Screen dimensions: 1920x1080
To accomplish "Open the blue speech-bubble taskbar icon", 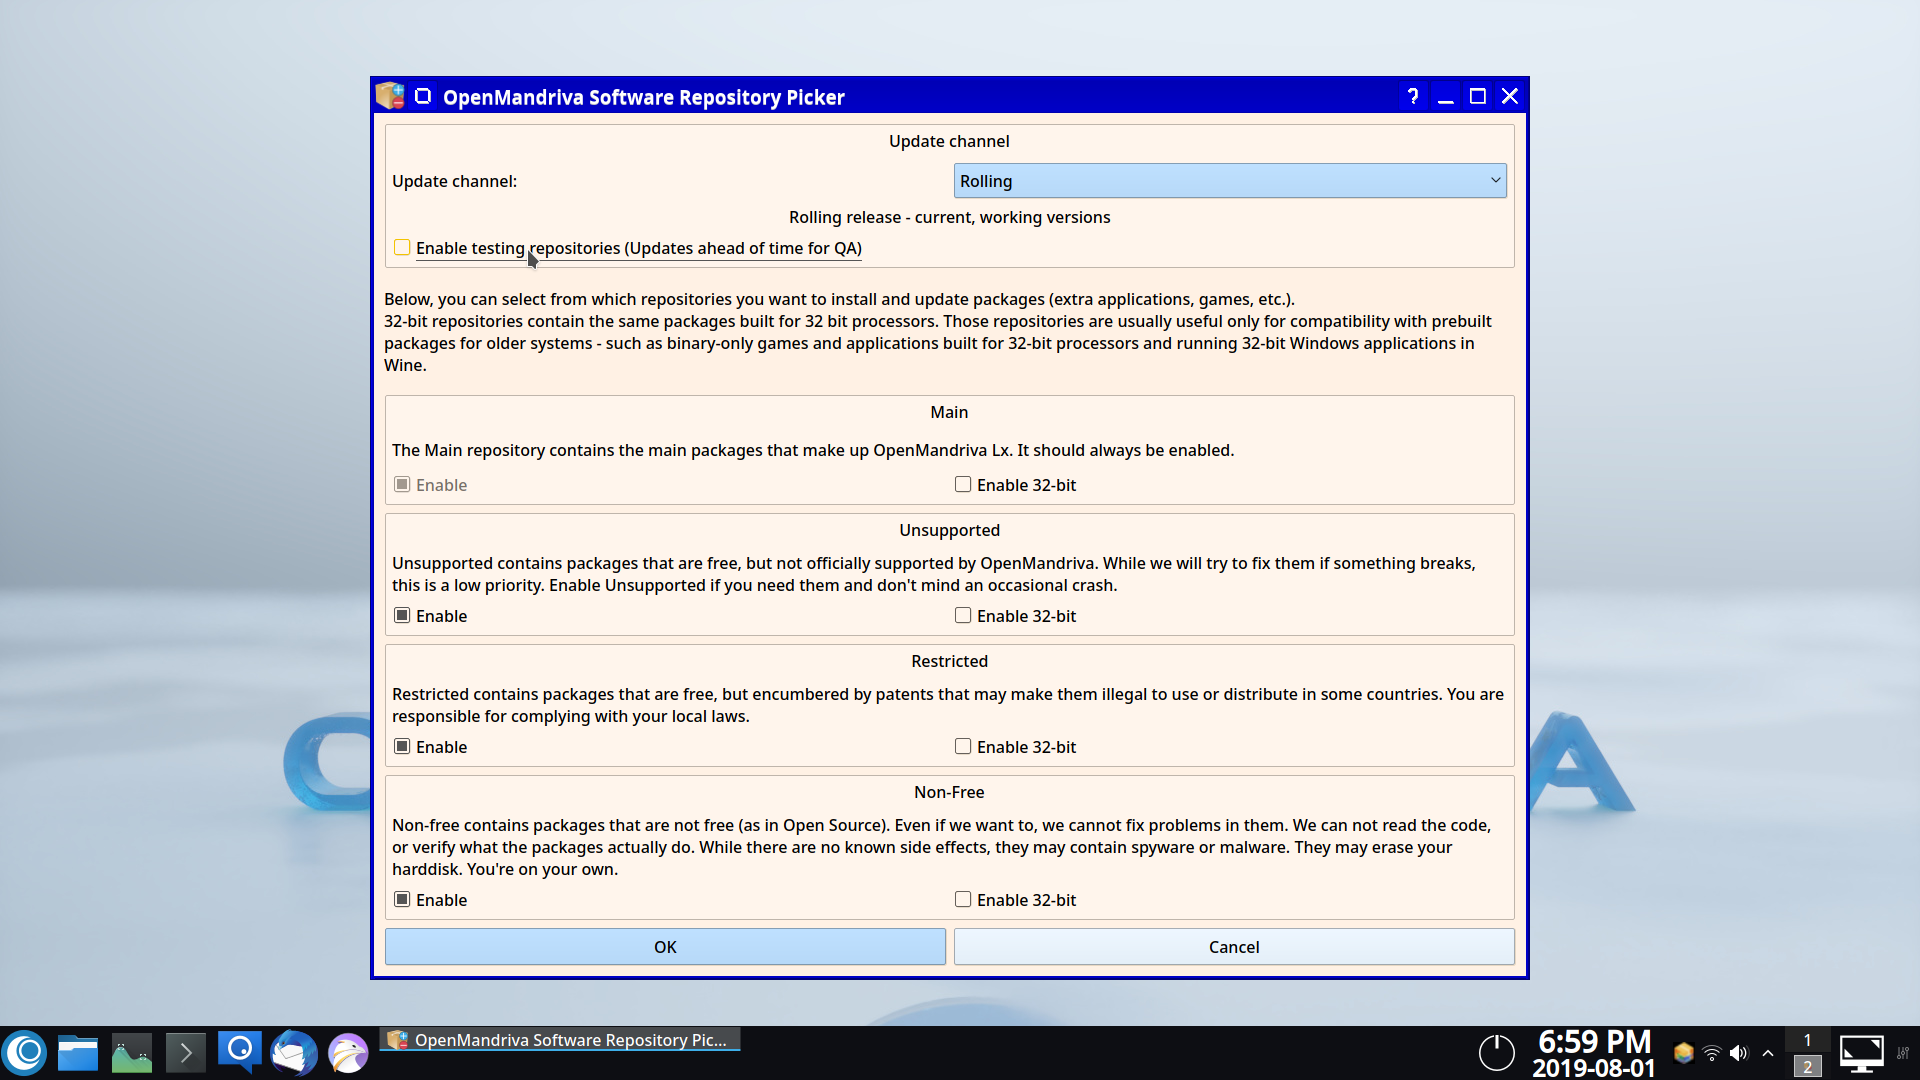I will (240, 1053).
